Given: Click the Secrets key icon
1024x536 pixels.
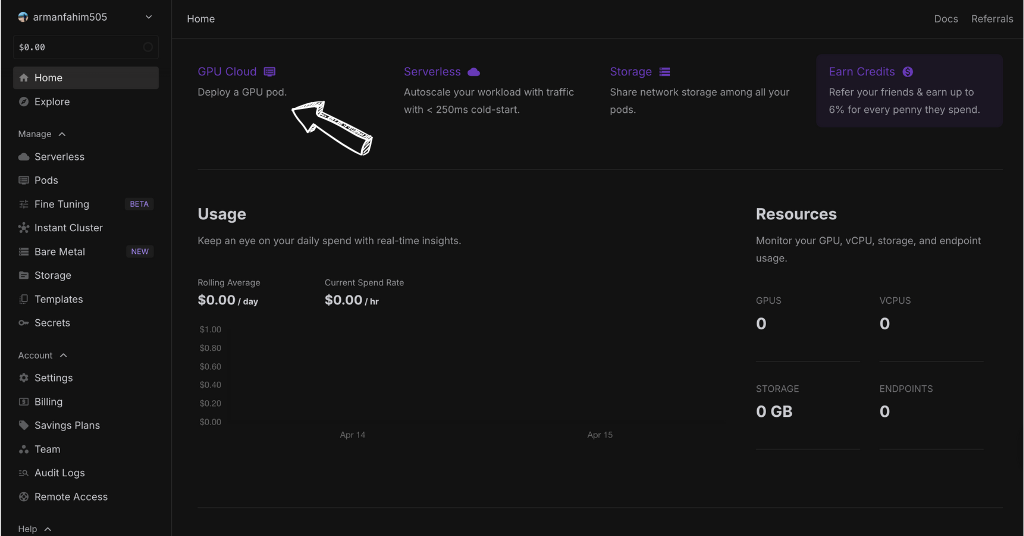Looking at the screenshot, I should pyautogui.click(x=24, y=323).
